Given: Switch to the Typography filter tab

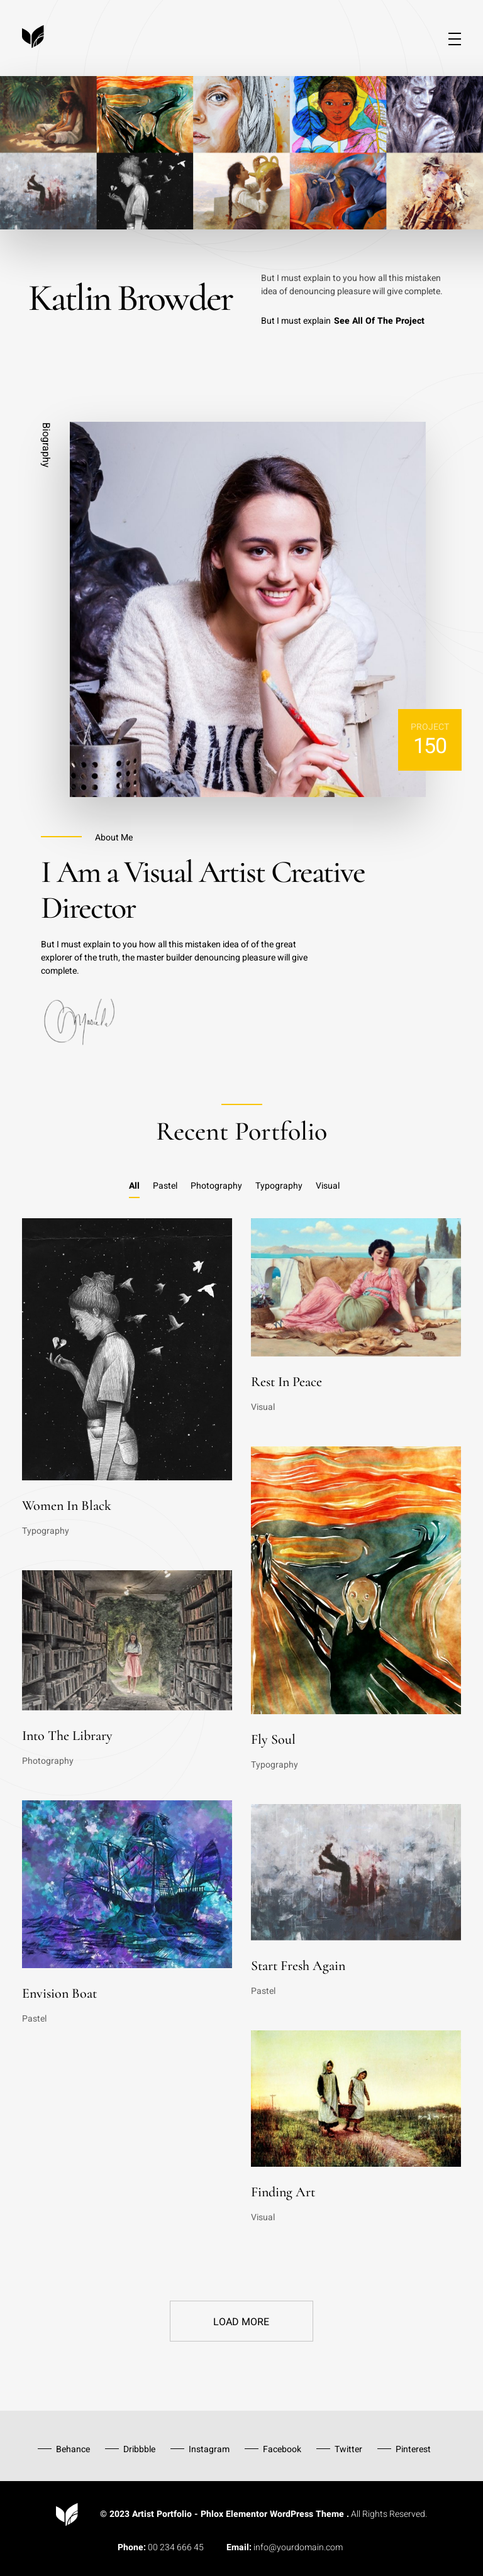Looking at the screenshot, I should tap(278, 1186).
